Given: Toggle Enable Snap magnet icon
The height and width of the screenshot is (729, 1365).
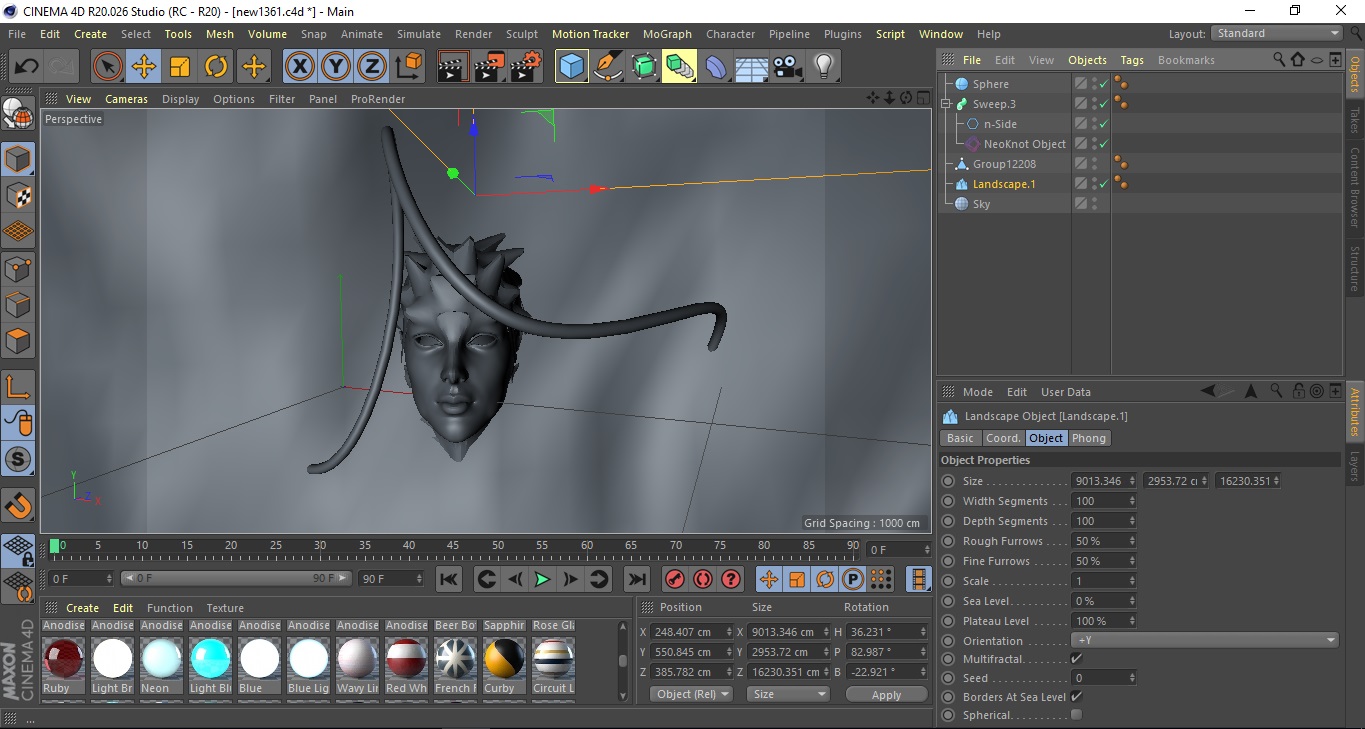Looking at the screenshot, I should (18, 505).
